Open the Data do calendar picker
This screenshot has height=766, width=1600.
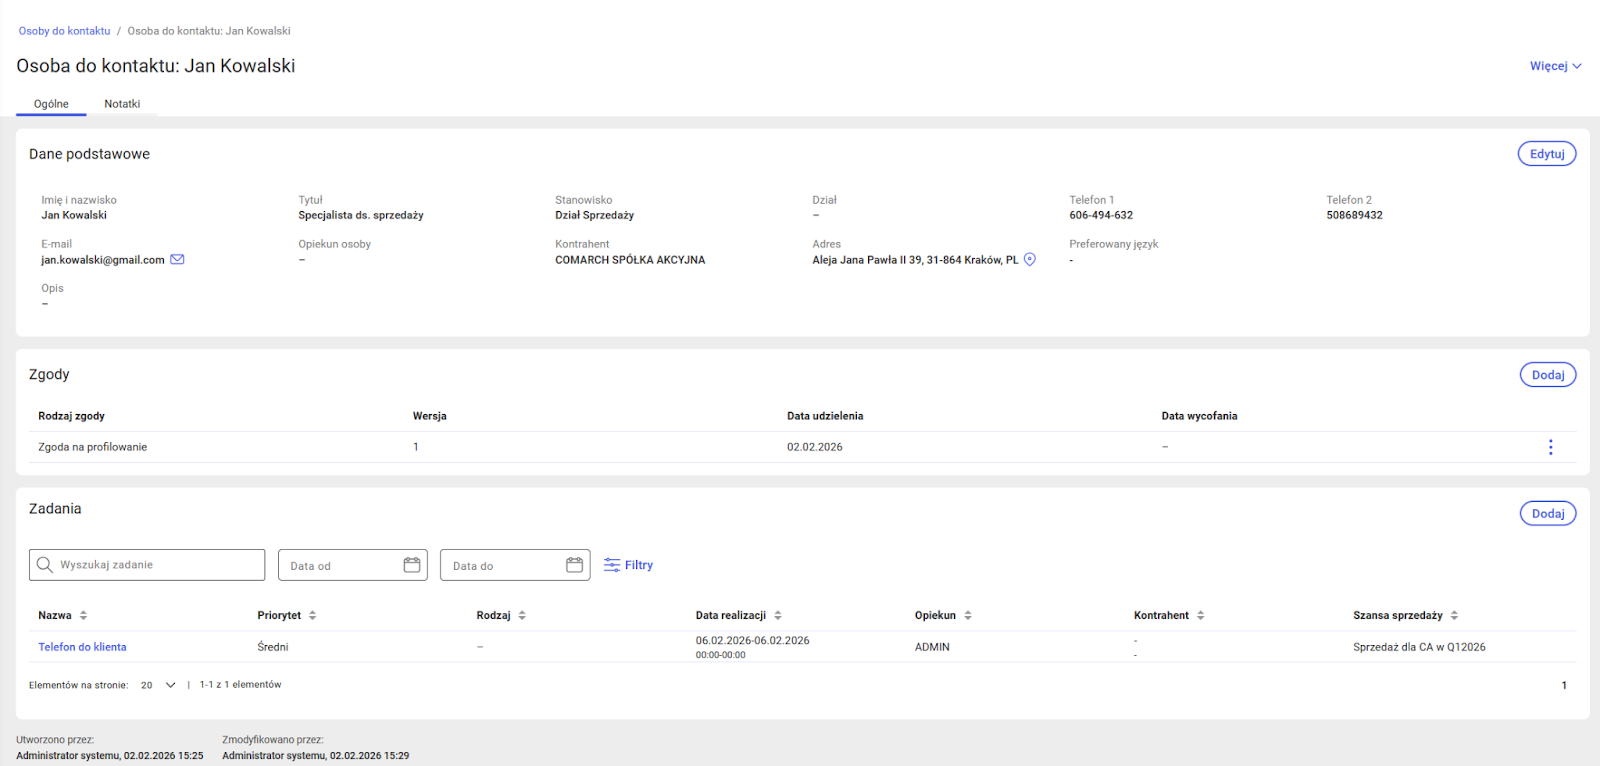click(574, 565)
